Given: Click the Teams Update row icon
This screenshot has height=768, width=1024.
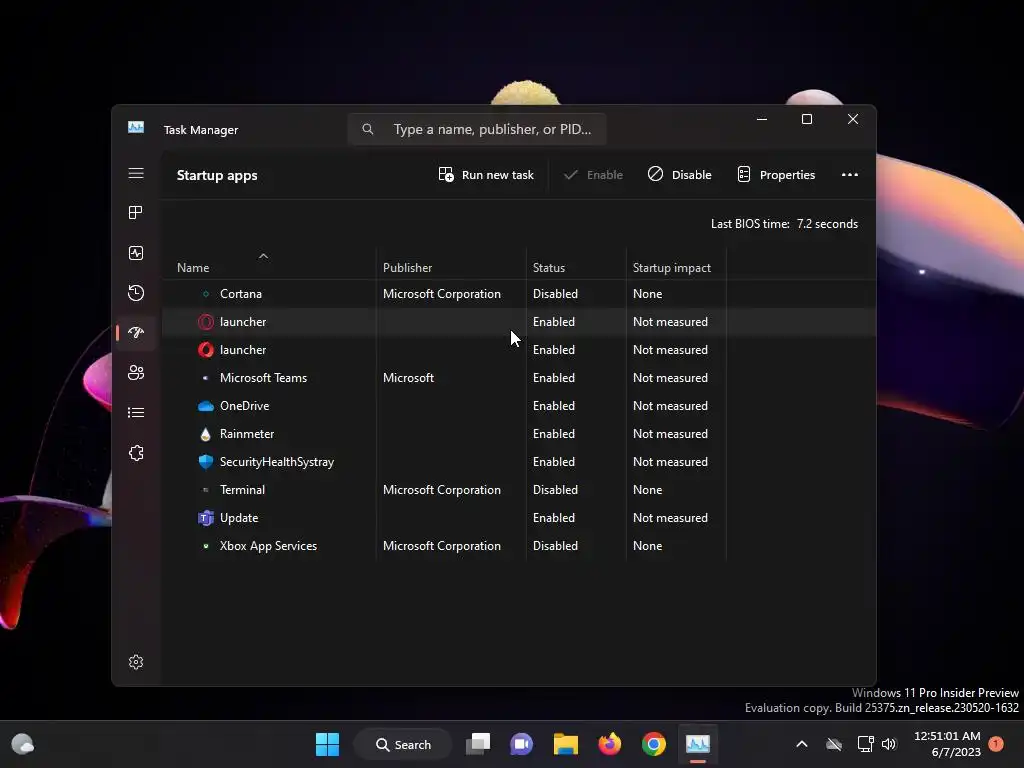Looking at the screenshot, I should coord(206,518).
